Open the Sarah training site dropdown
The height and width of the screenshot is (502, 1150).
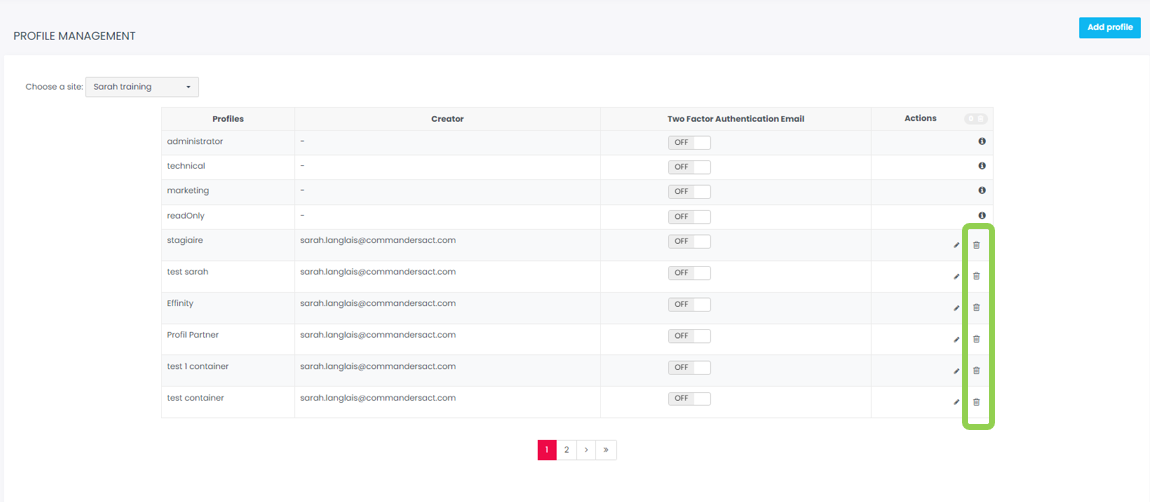142,87
